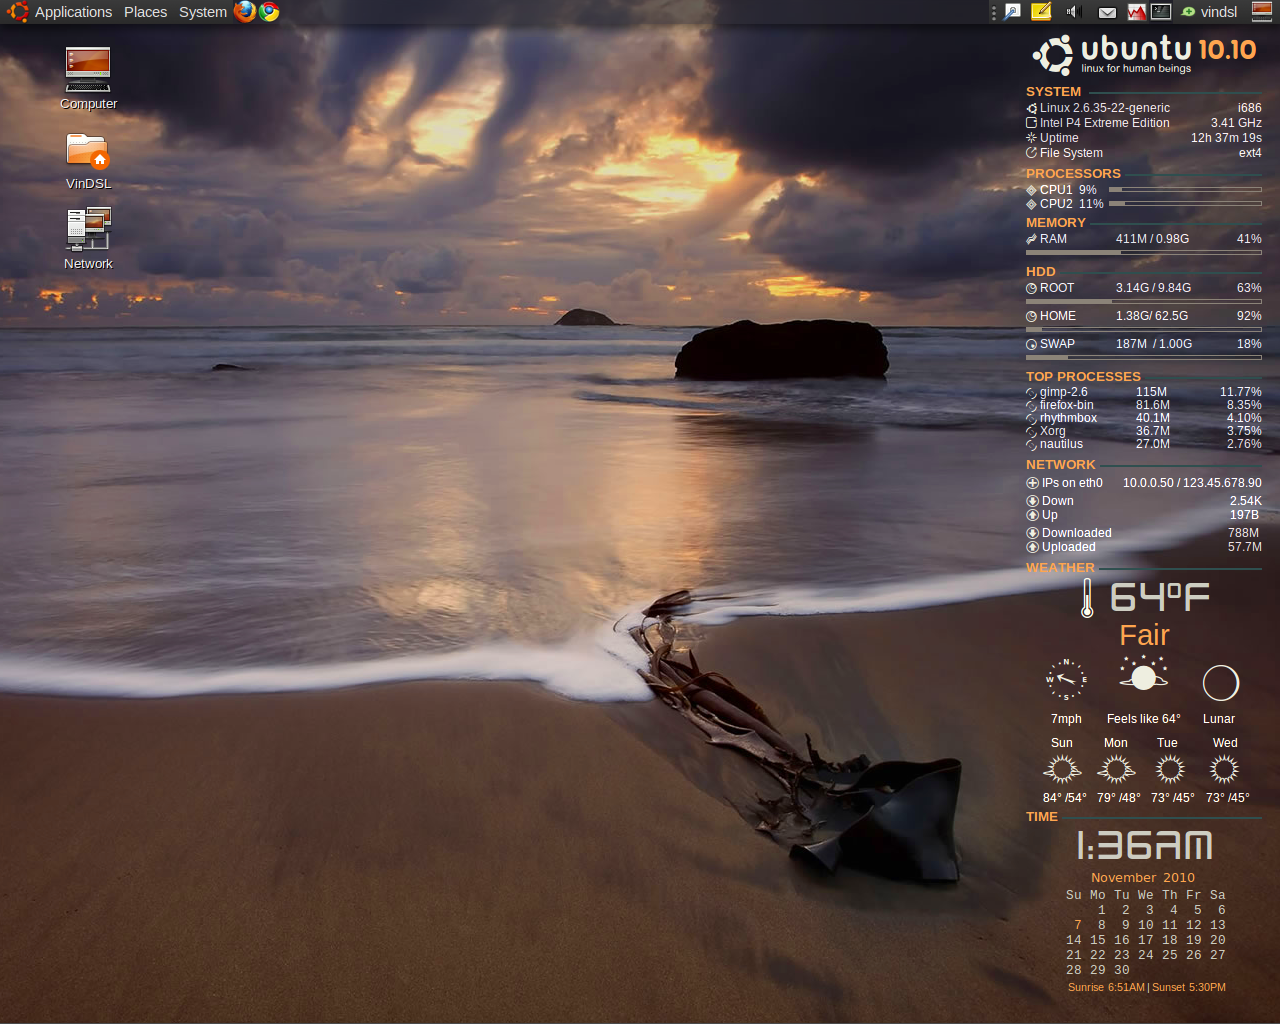The image size is (1280, 1024).
Task: Click the lunar phase circle in the weather widget
Action: click(1220, 681)
